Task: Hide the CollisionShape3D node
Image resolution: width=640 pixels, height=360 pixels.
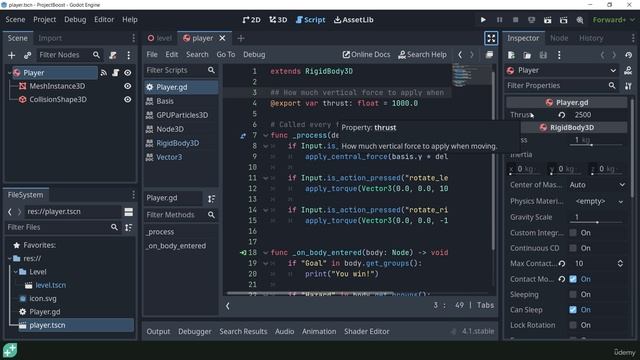Action: tap(128, 100)
